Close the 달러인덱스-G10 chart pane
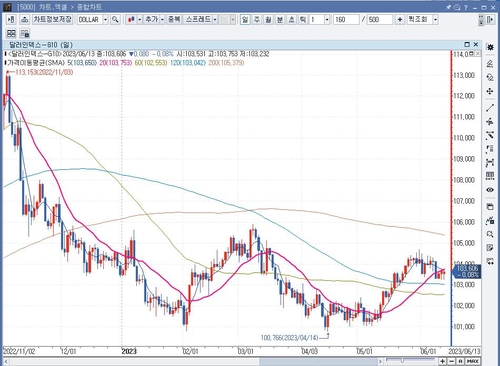Image resolution: width=500 pixels, height=366 pixels. pos(476,44)
